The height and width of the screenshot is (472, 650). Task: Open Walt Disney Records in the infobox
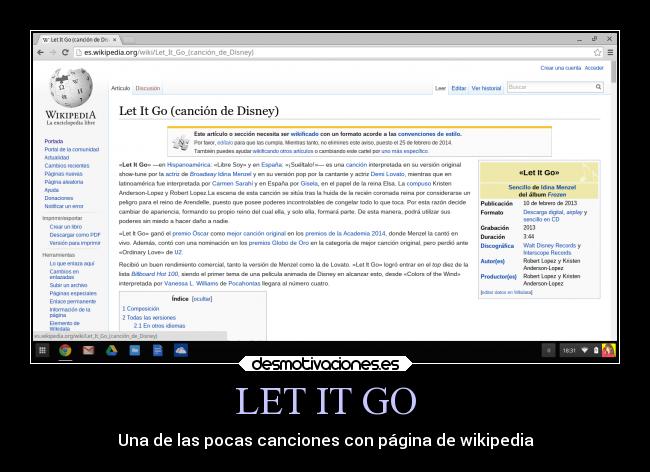click(x=549, y=245)
